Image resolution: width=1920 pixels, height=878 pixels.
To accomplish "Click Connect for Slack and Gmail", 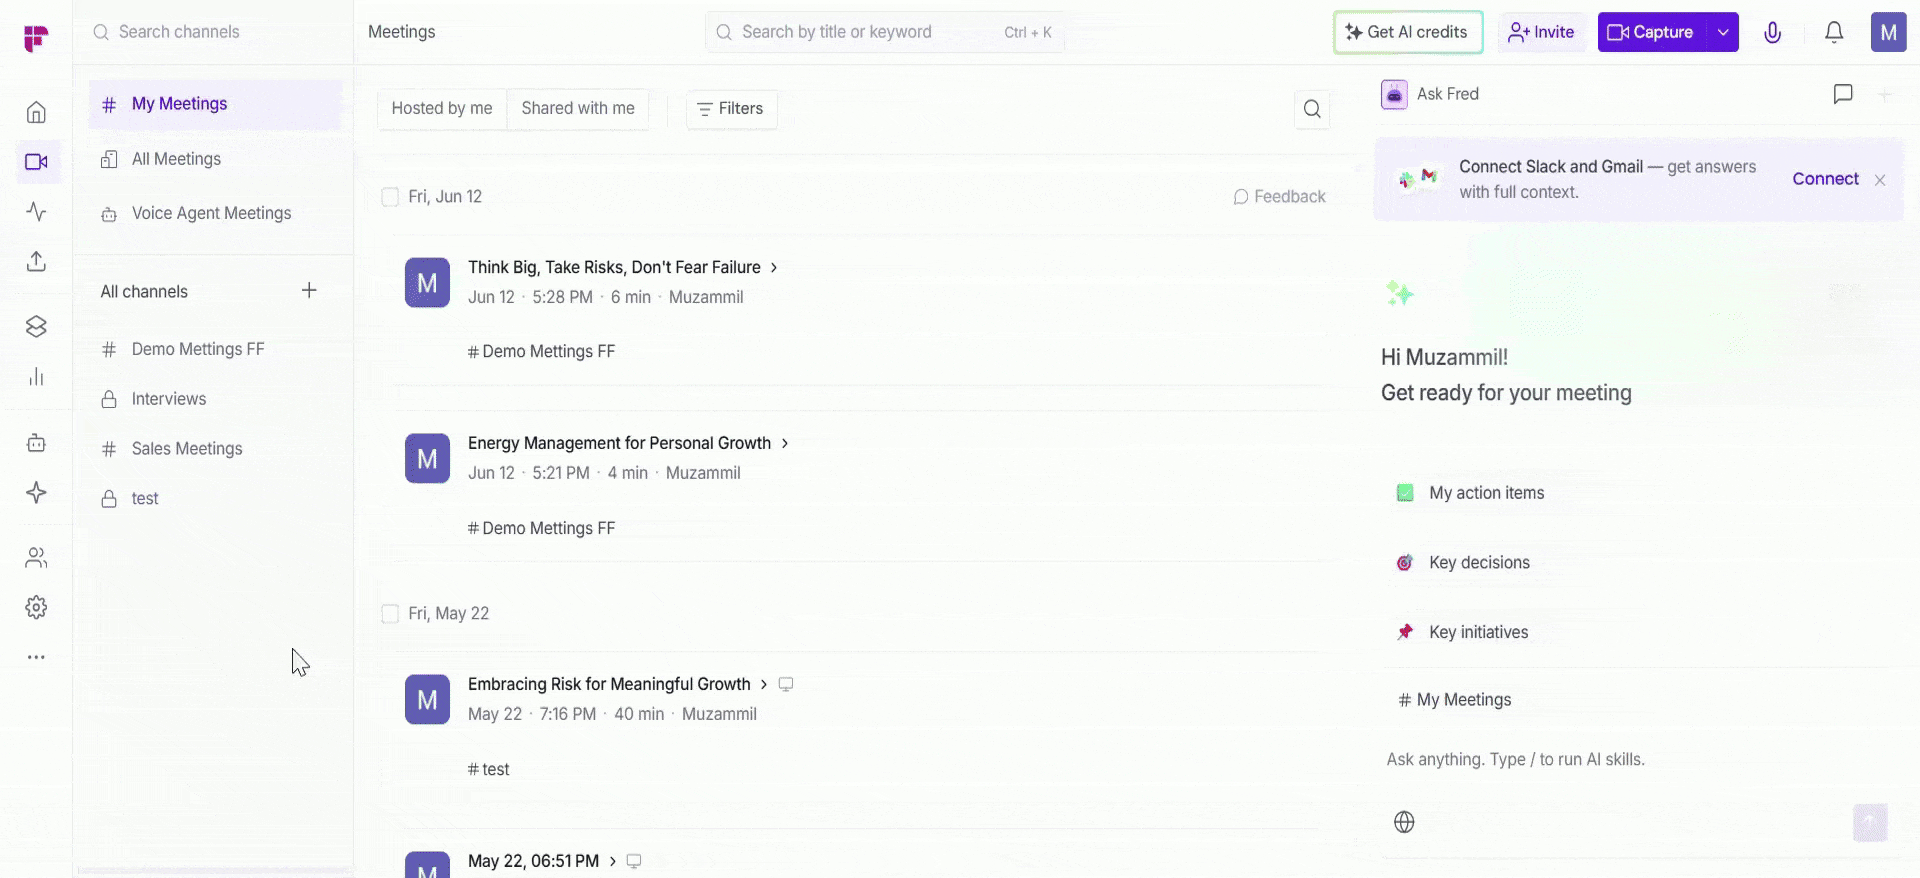I will [1825, 179].
